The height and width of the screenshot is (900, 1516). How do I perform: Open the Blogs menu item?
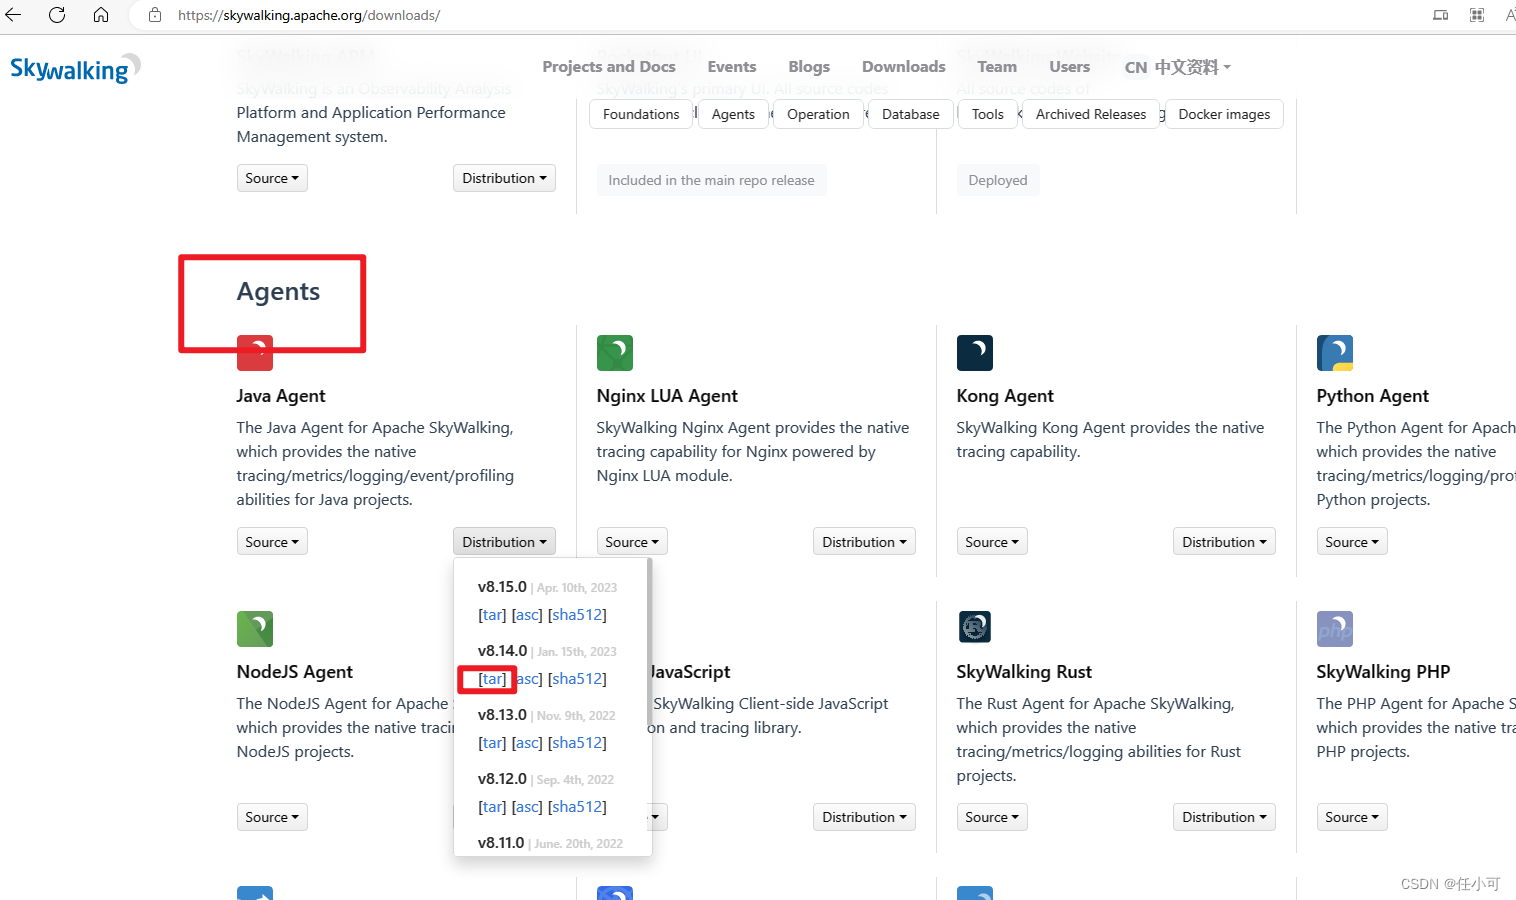coord(809,67)
